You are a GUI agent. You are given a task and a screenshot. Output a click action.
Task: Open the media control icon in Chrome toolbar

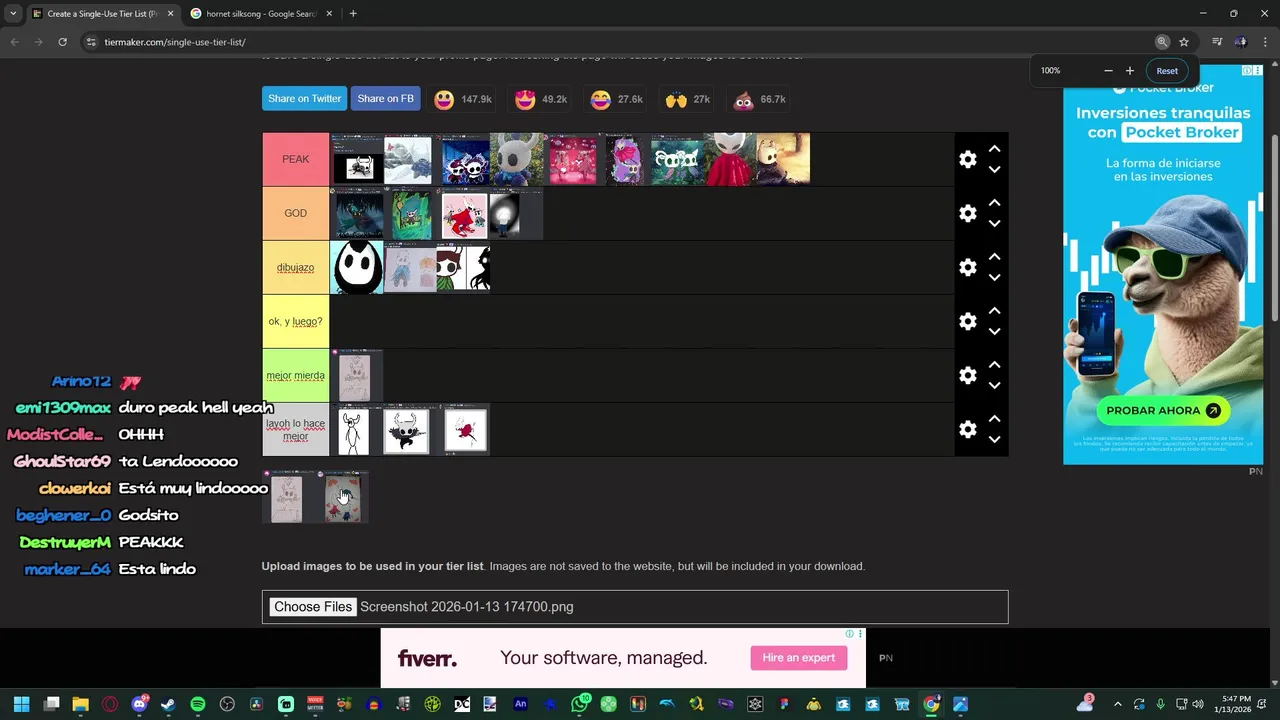[1217, 42]
